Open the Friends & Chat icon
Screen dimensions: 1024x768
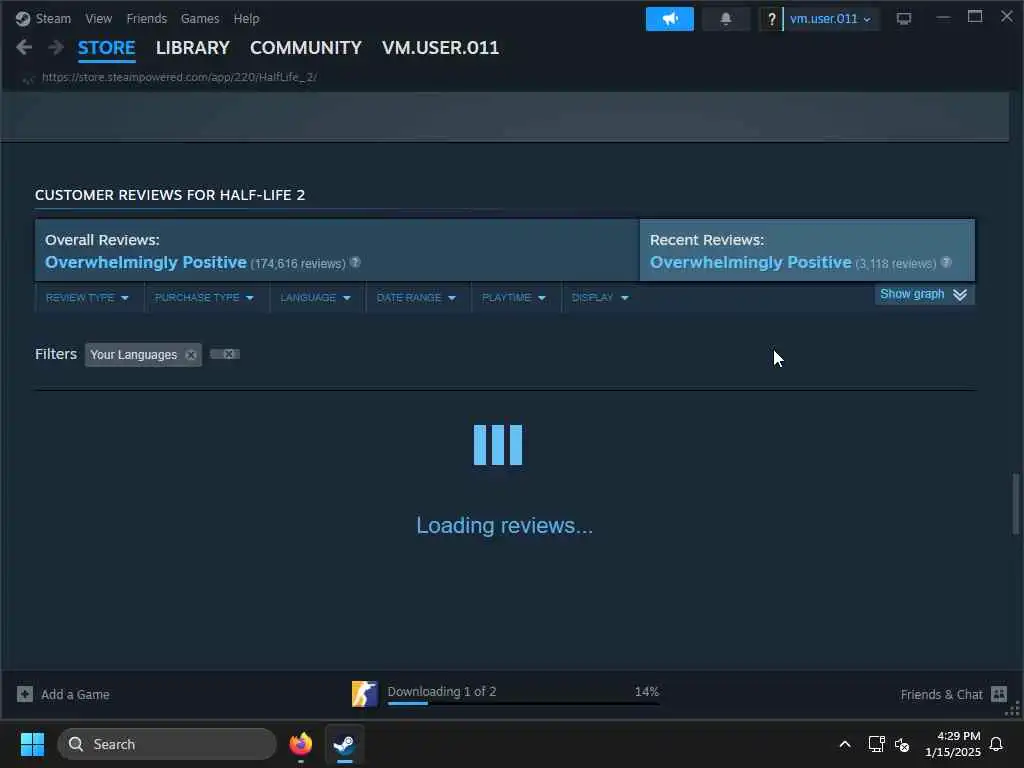999,694
